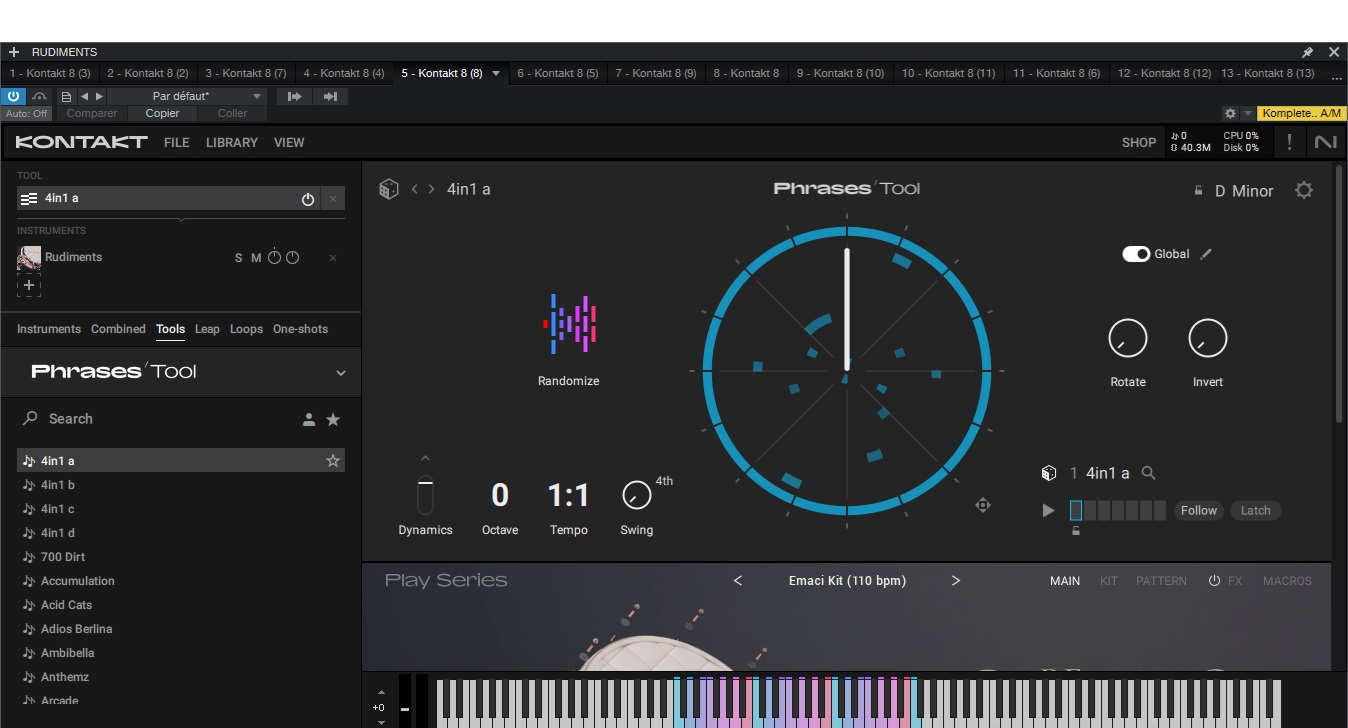Click the Randomize bars icon
Image resolution: width=1348 pixels, height=728 pixels.
click(x=569, y=324)
